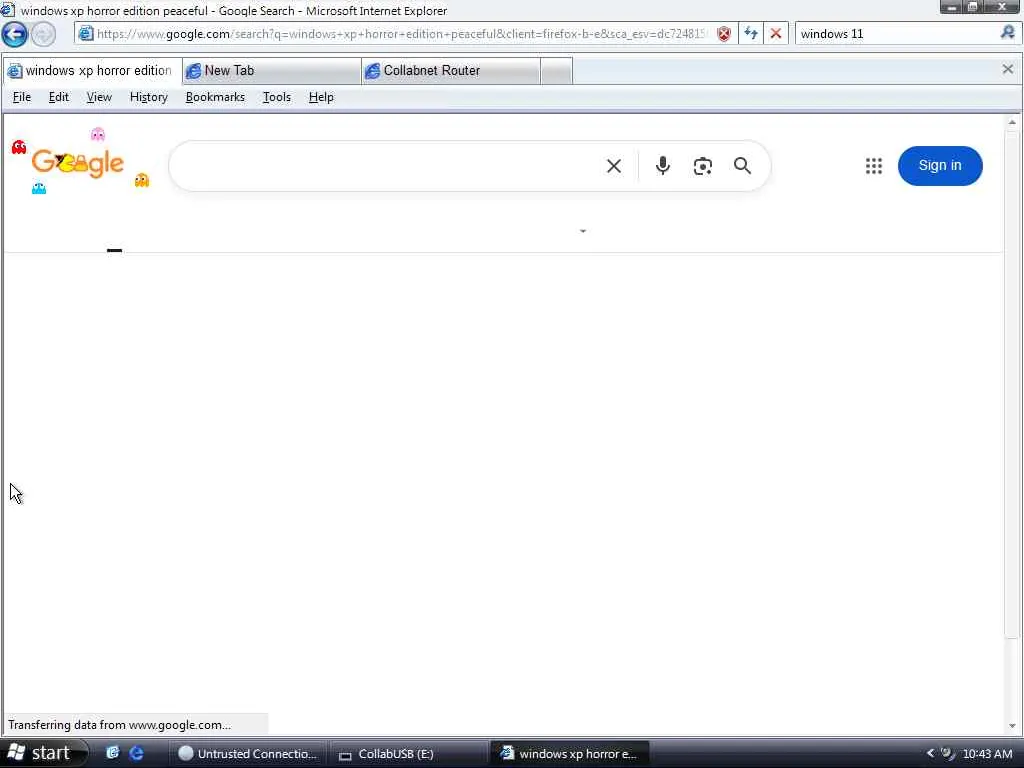The width and height of the screenshot is (1024, 768).
Task: Click the search magnifier beside windows 11
Action: click(1008, 33)
